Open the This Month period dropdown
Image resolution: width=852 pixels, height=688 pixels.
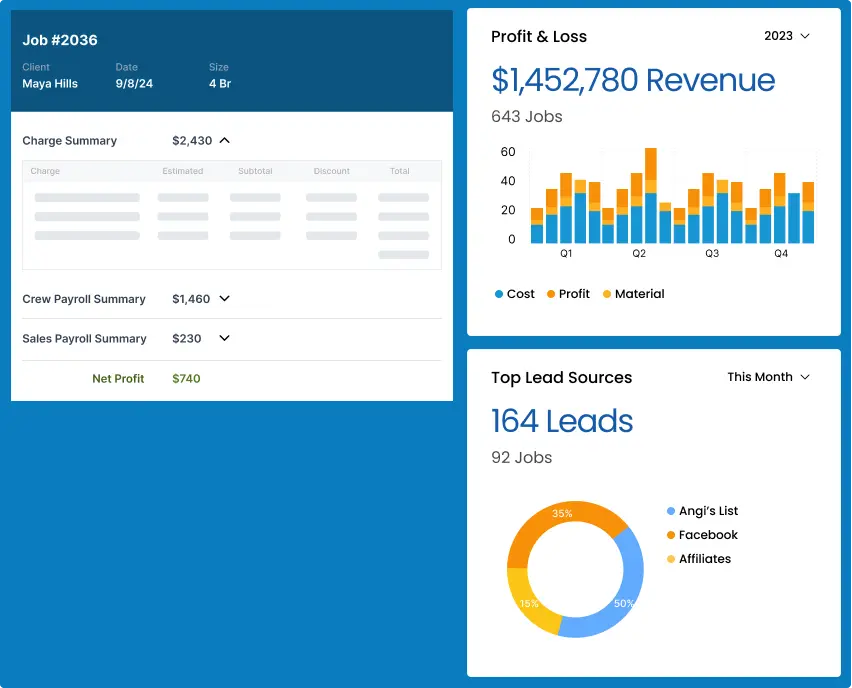click(768, 377)
